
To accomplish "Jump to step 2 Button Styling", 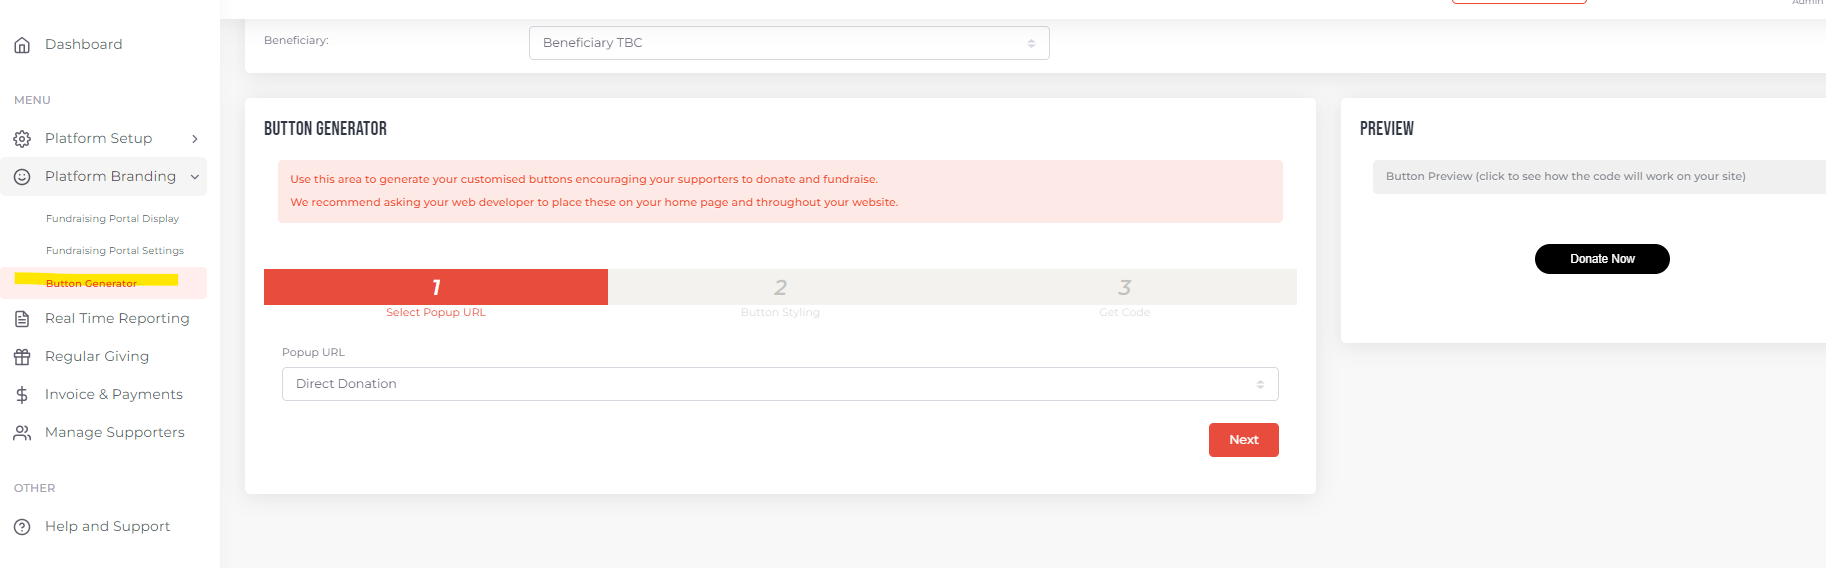I will [780, 288].
